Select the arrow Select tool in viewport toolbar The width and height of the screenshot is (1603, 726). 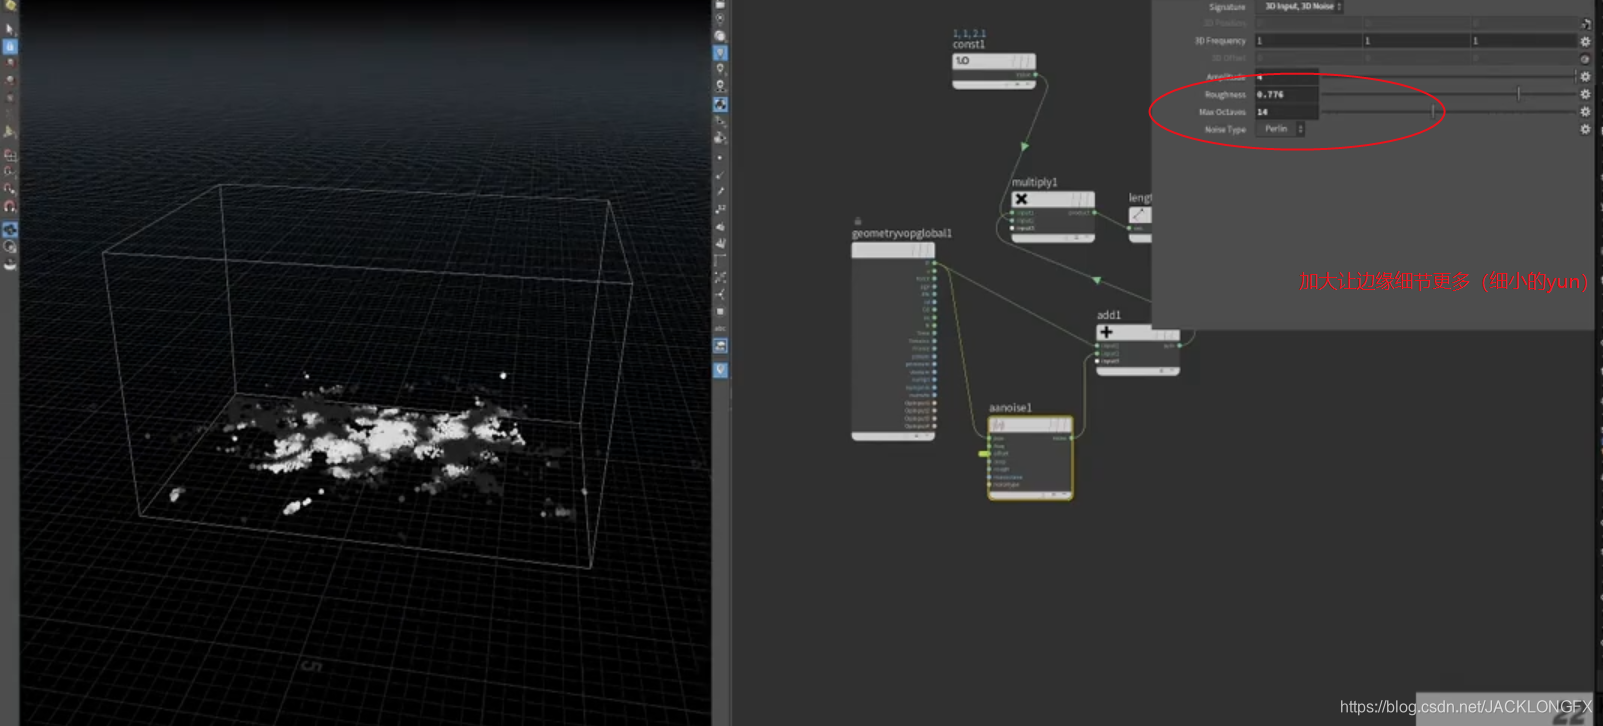click(x=10, y=29)
